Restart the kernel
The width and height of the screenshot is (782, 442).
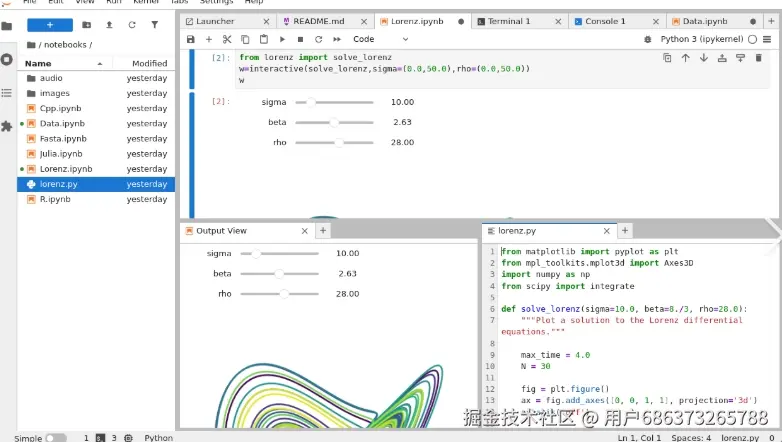[318, 39]
